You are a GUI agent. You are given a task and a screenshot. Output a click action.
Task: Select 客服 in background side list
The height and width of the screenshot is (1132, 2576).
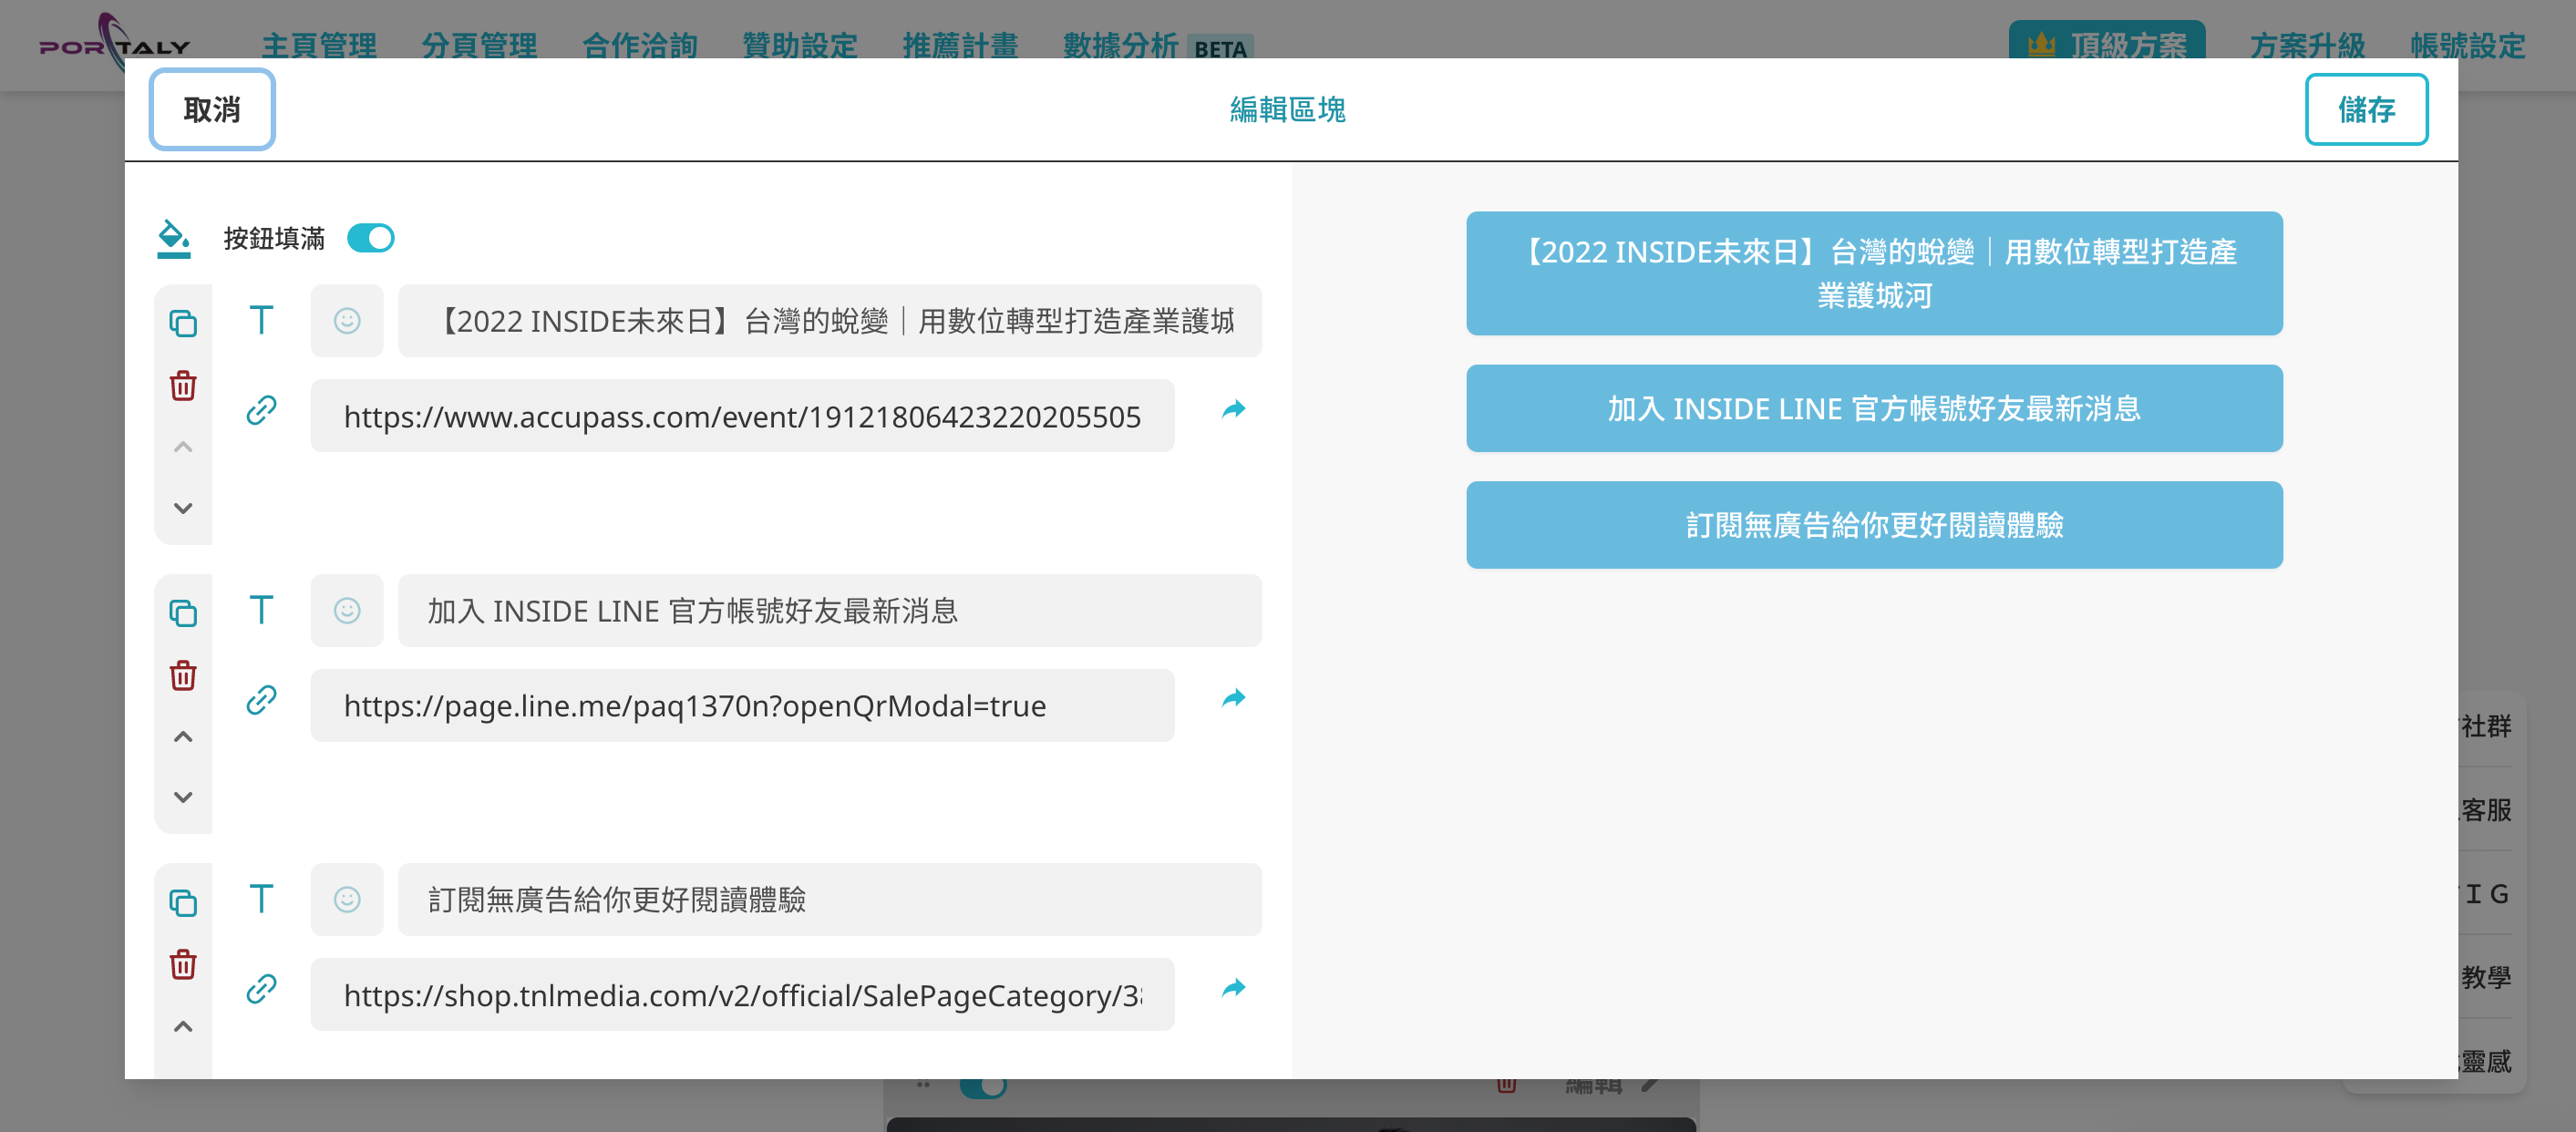[x=2486, y=810]
